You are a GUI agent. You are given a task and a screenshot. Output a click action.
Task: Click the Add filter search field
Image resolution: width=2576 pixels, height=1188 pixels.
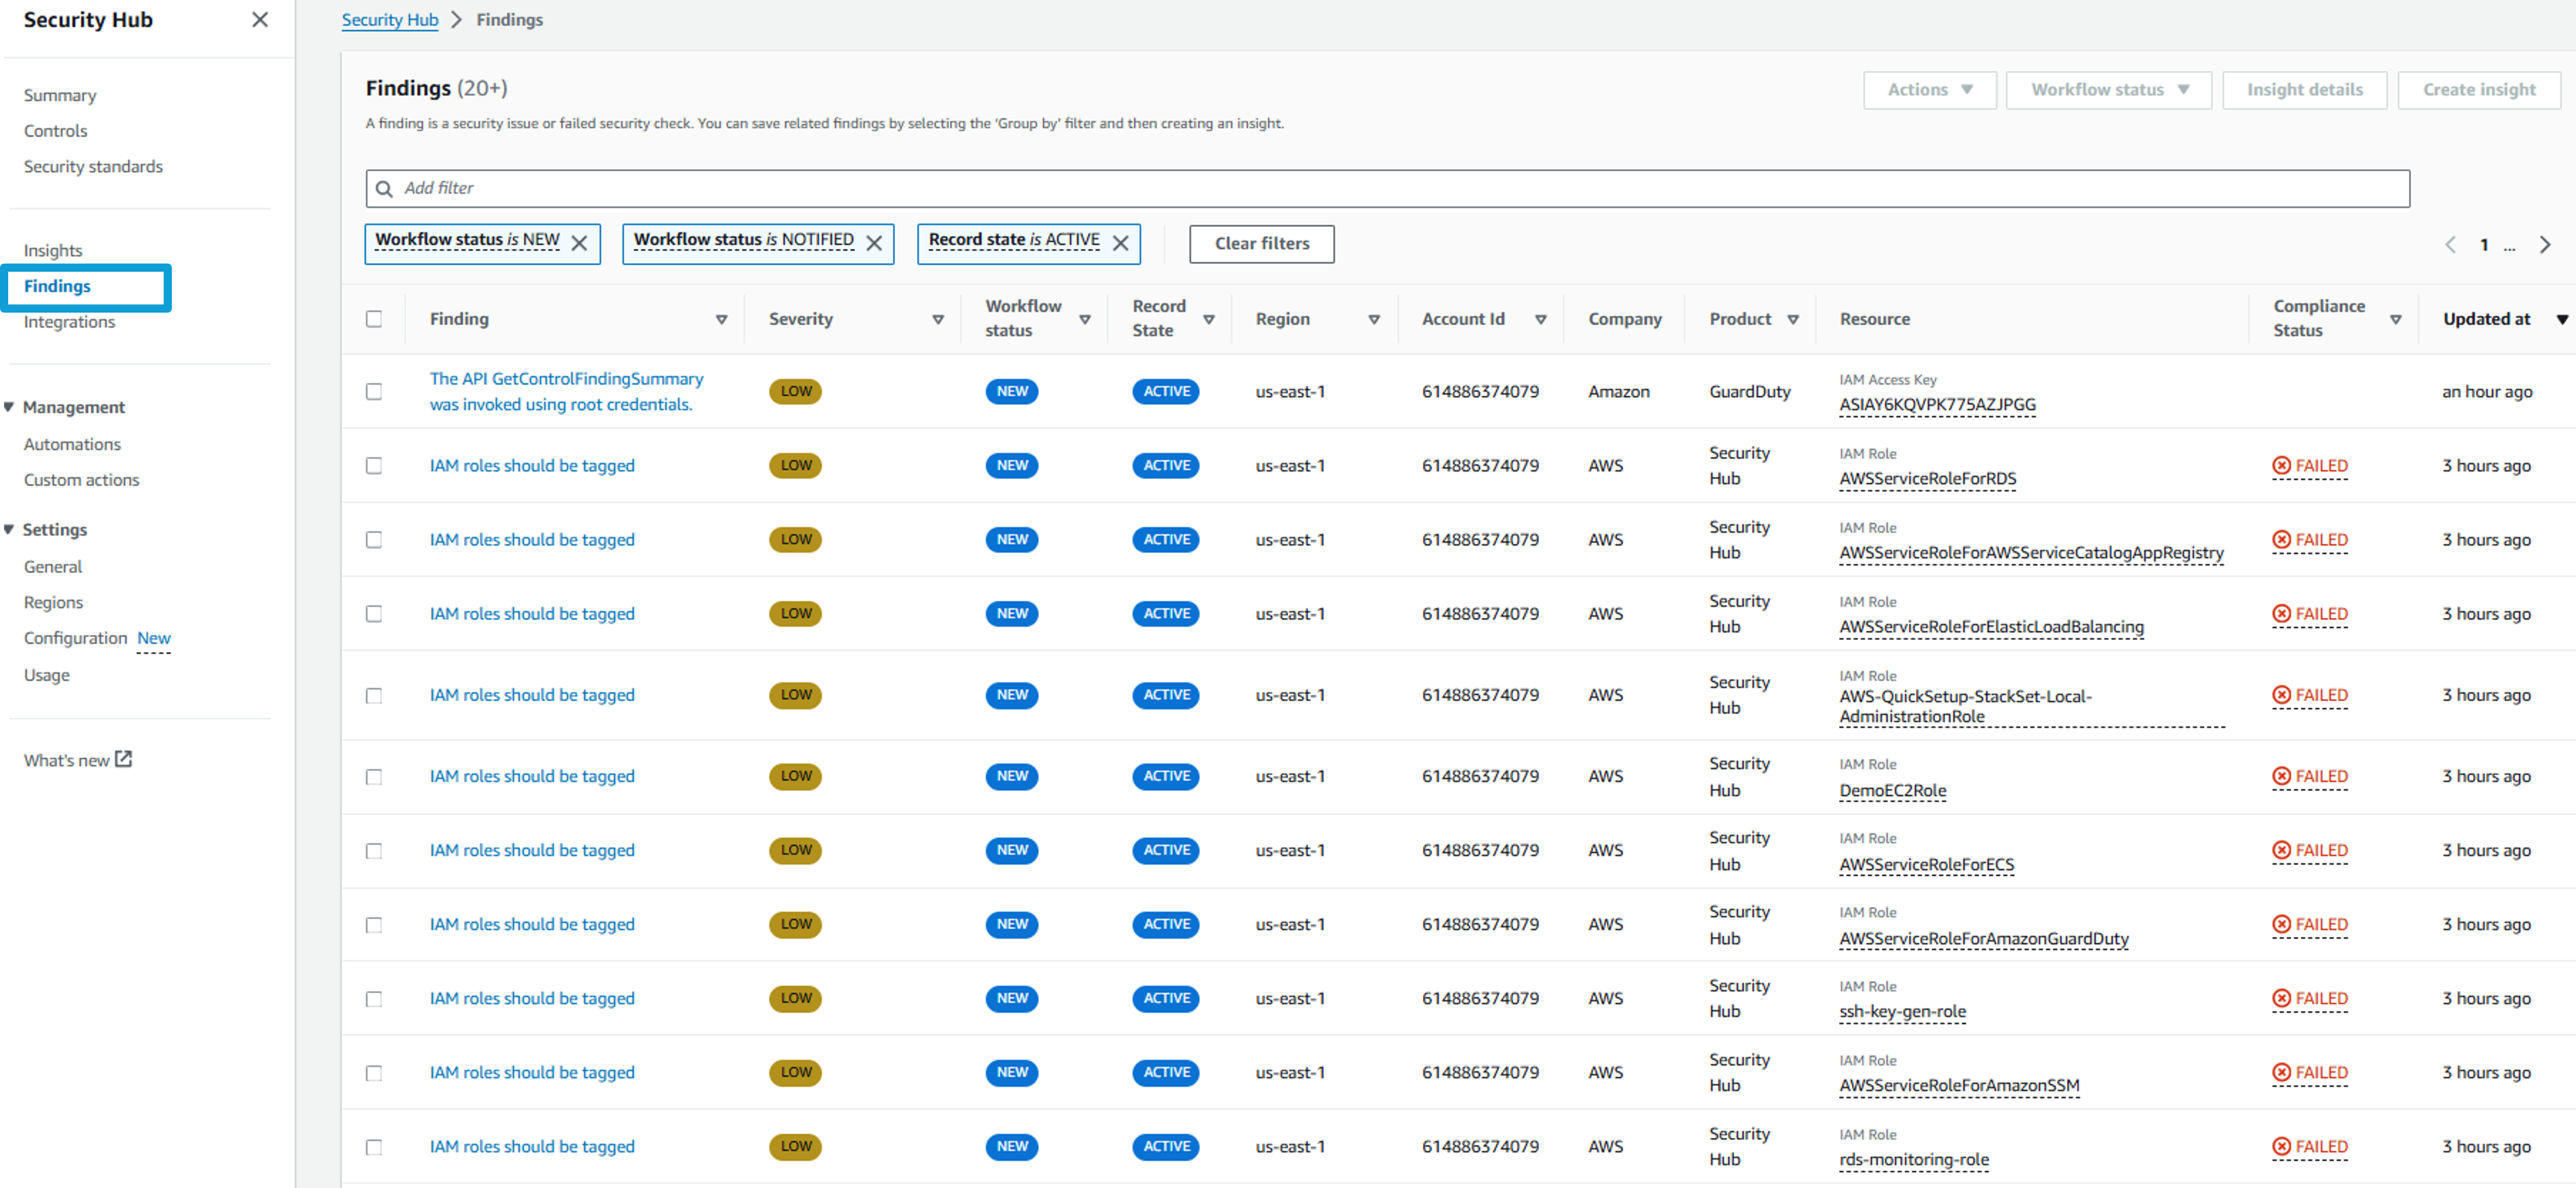[x=1387, y=188]
